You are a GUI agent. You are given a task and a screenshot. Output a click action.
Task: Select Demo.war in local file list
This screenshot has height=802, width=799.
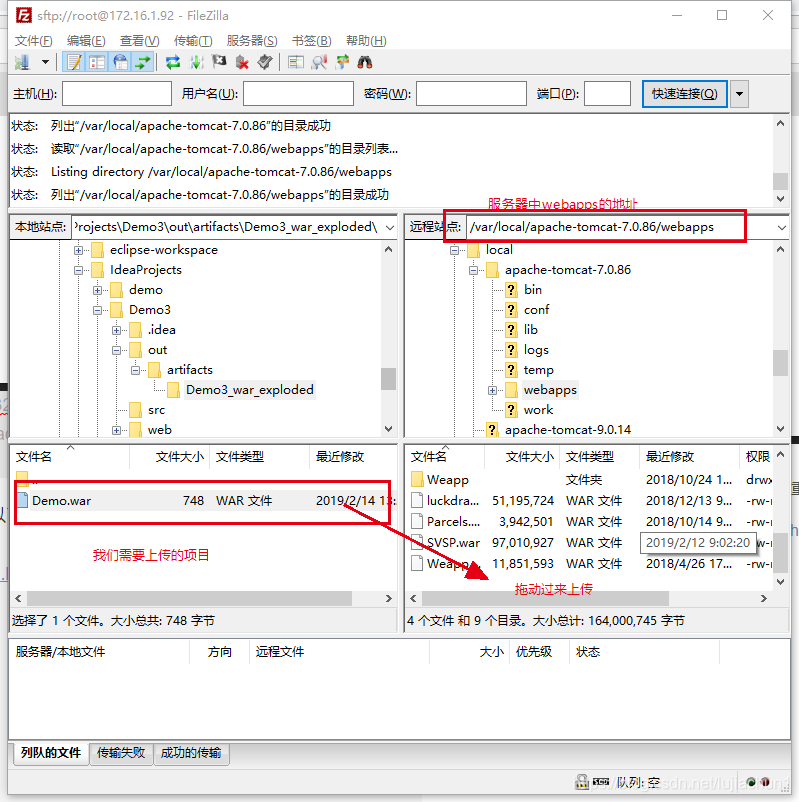(205, 500)
